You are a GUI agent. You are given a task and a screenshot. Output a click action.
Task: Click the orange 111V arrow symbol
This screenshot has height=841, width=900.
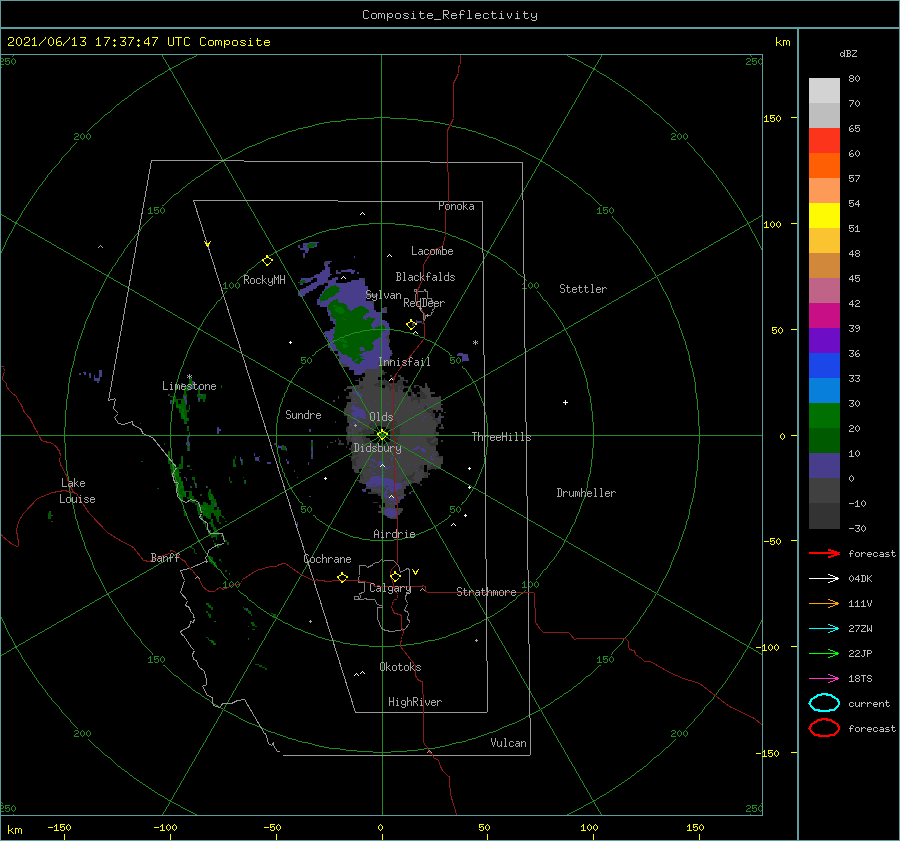(x=824, y=603)
